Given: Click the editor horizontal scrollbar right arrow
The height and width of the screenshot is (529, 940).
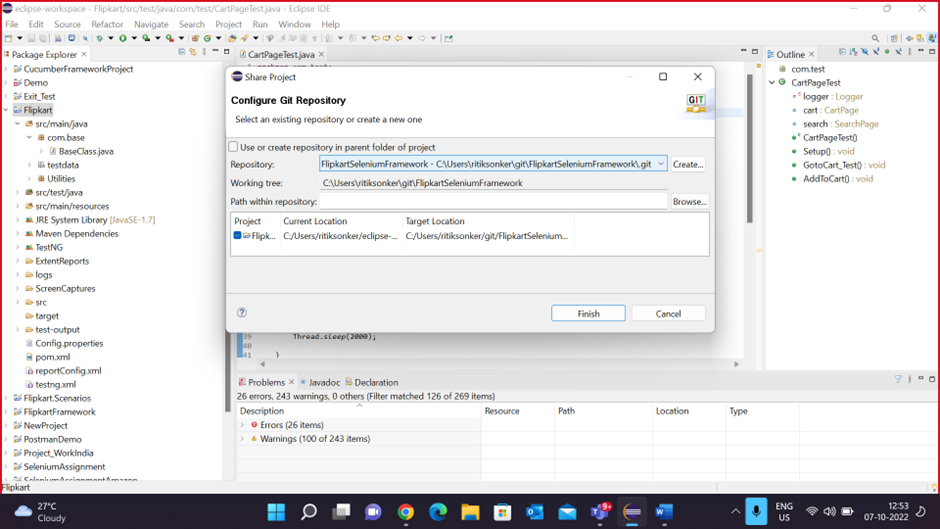Looking at the screenshot, I should (x=736, y=364).
